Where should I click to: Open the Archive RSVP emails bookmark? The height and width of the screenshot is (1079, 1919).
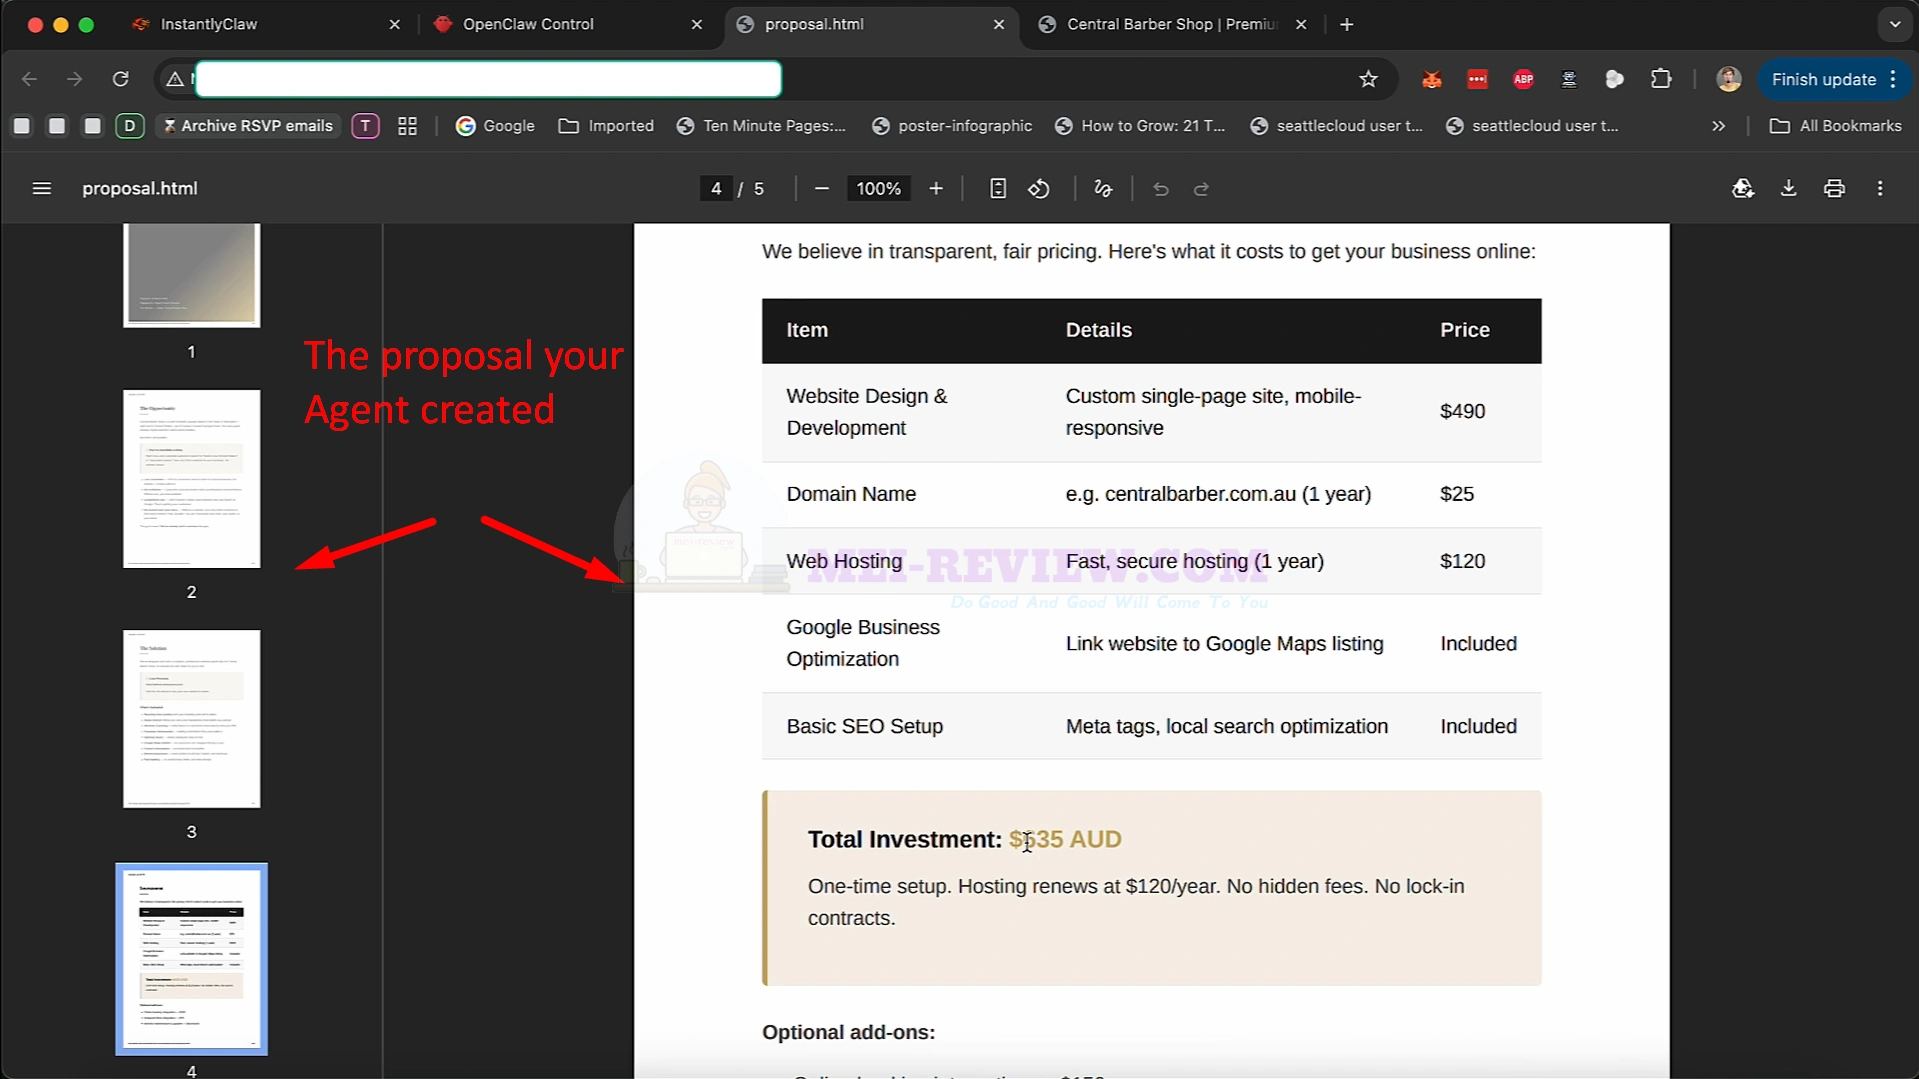(x=248, y=126)
